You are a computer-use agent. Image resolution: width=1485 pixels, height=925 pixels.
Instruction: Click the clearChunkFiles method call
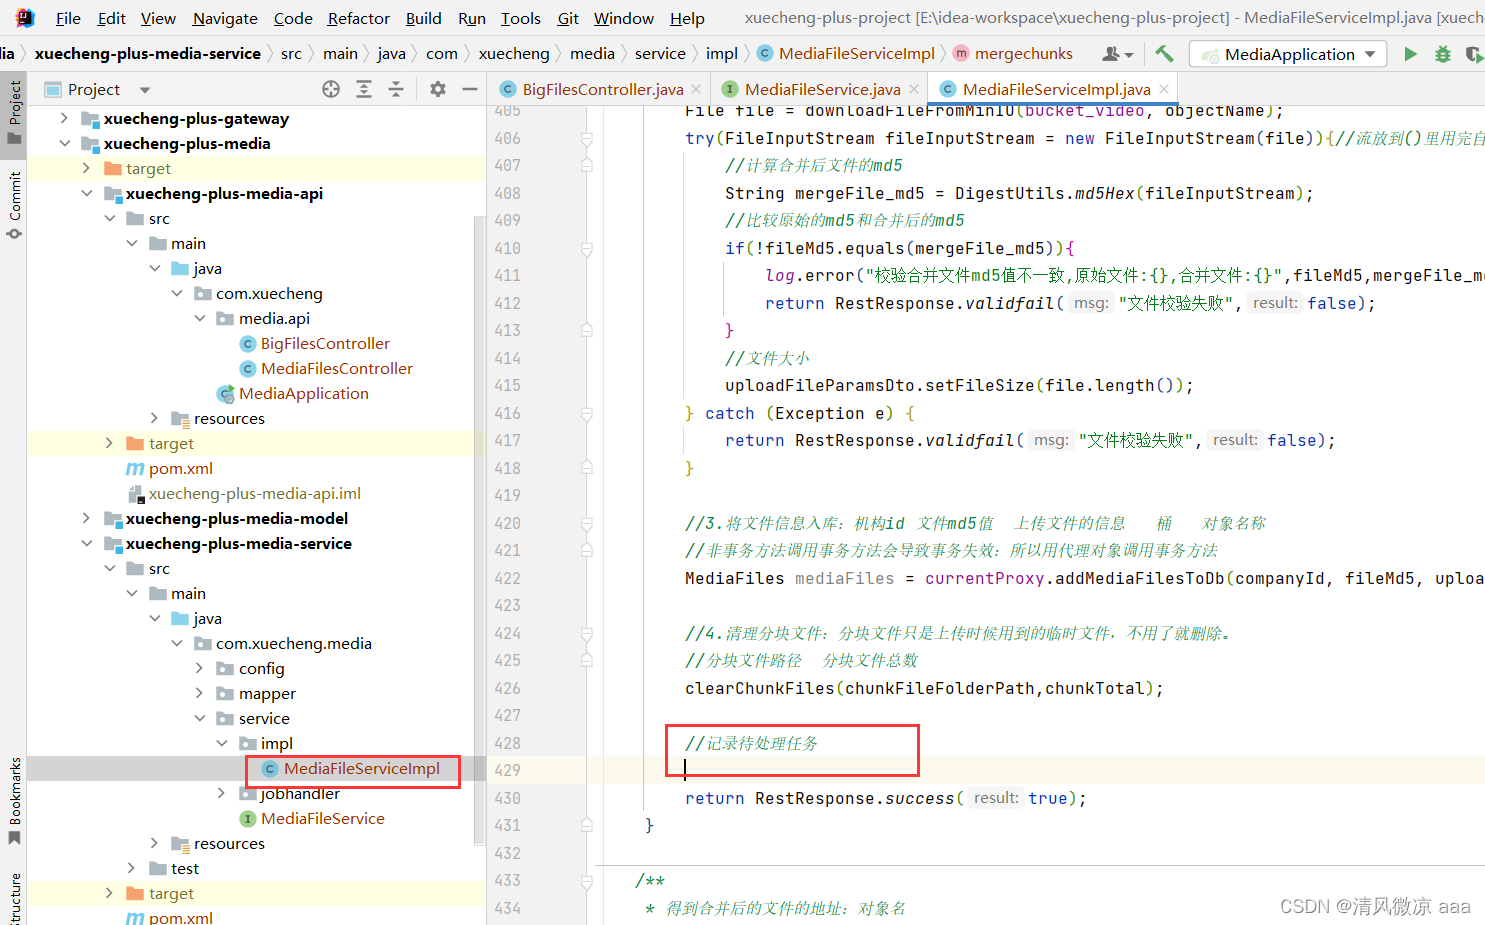[759, 688]
